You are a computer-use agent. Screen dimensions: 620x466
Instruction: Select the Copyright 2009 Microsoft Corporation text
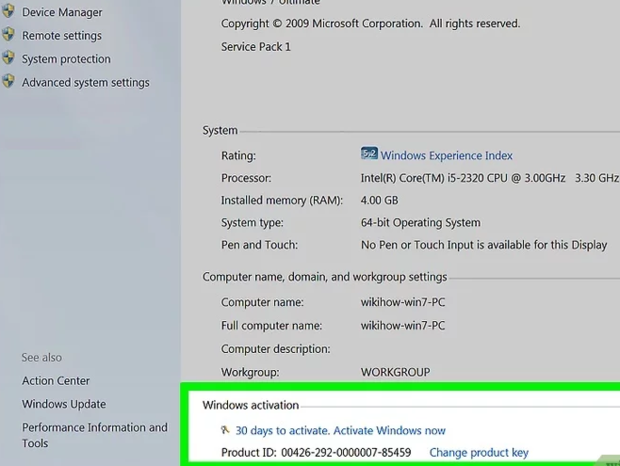pyautogui.click(x=370, y=23)
